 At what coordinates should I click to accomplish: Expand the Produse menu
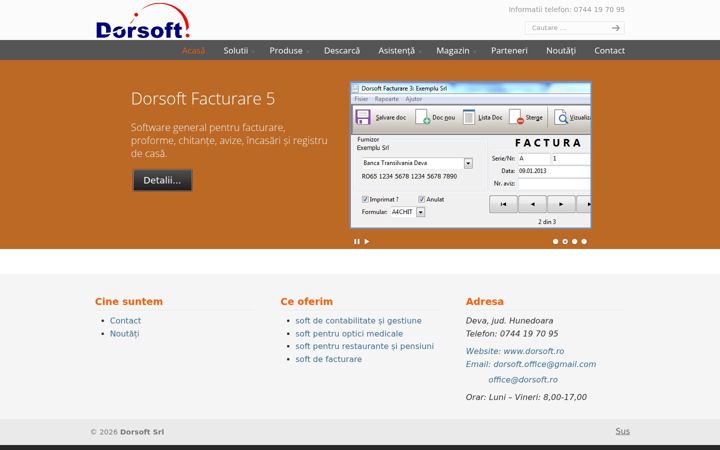[286, 51]
